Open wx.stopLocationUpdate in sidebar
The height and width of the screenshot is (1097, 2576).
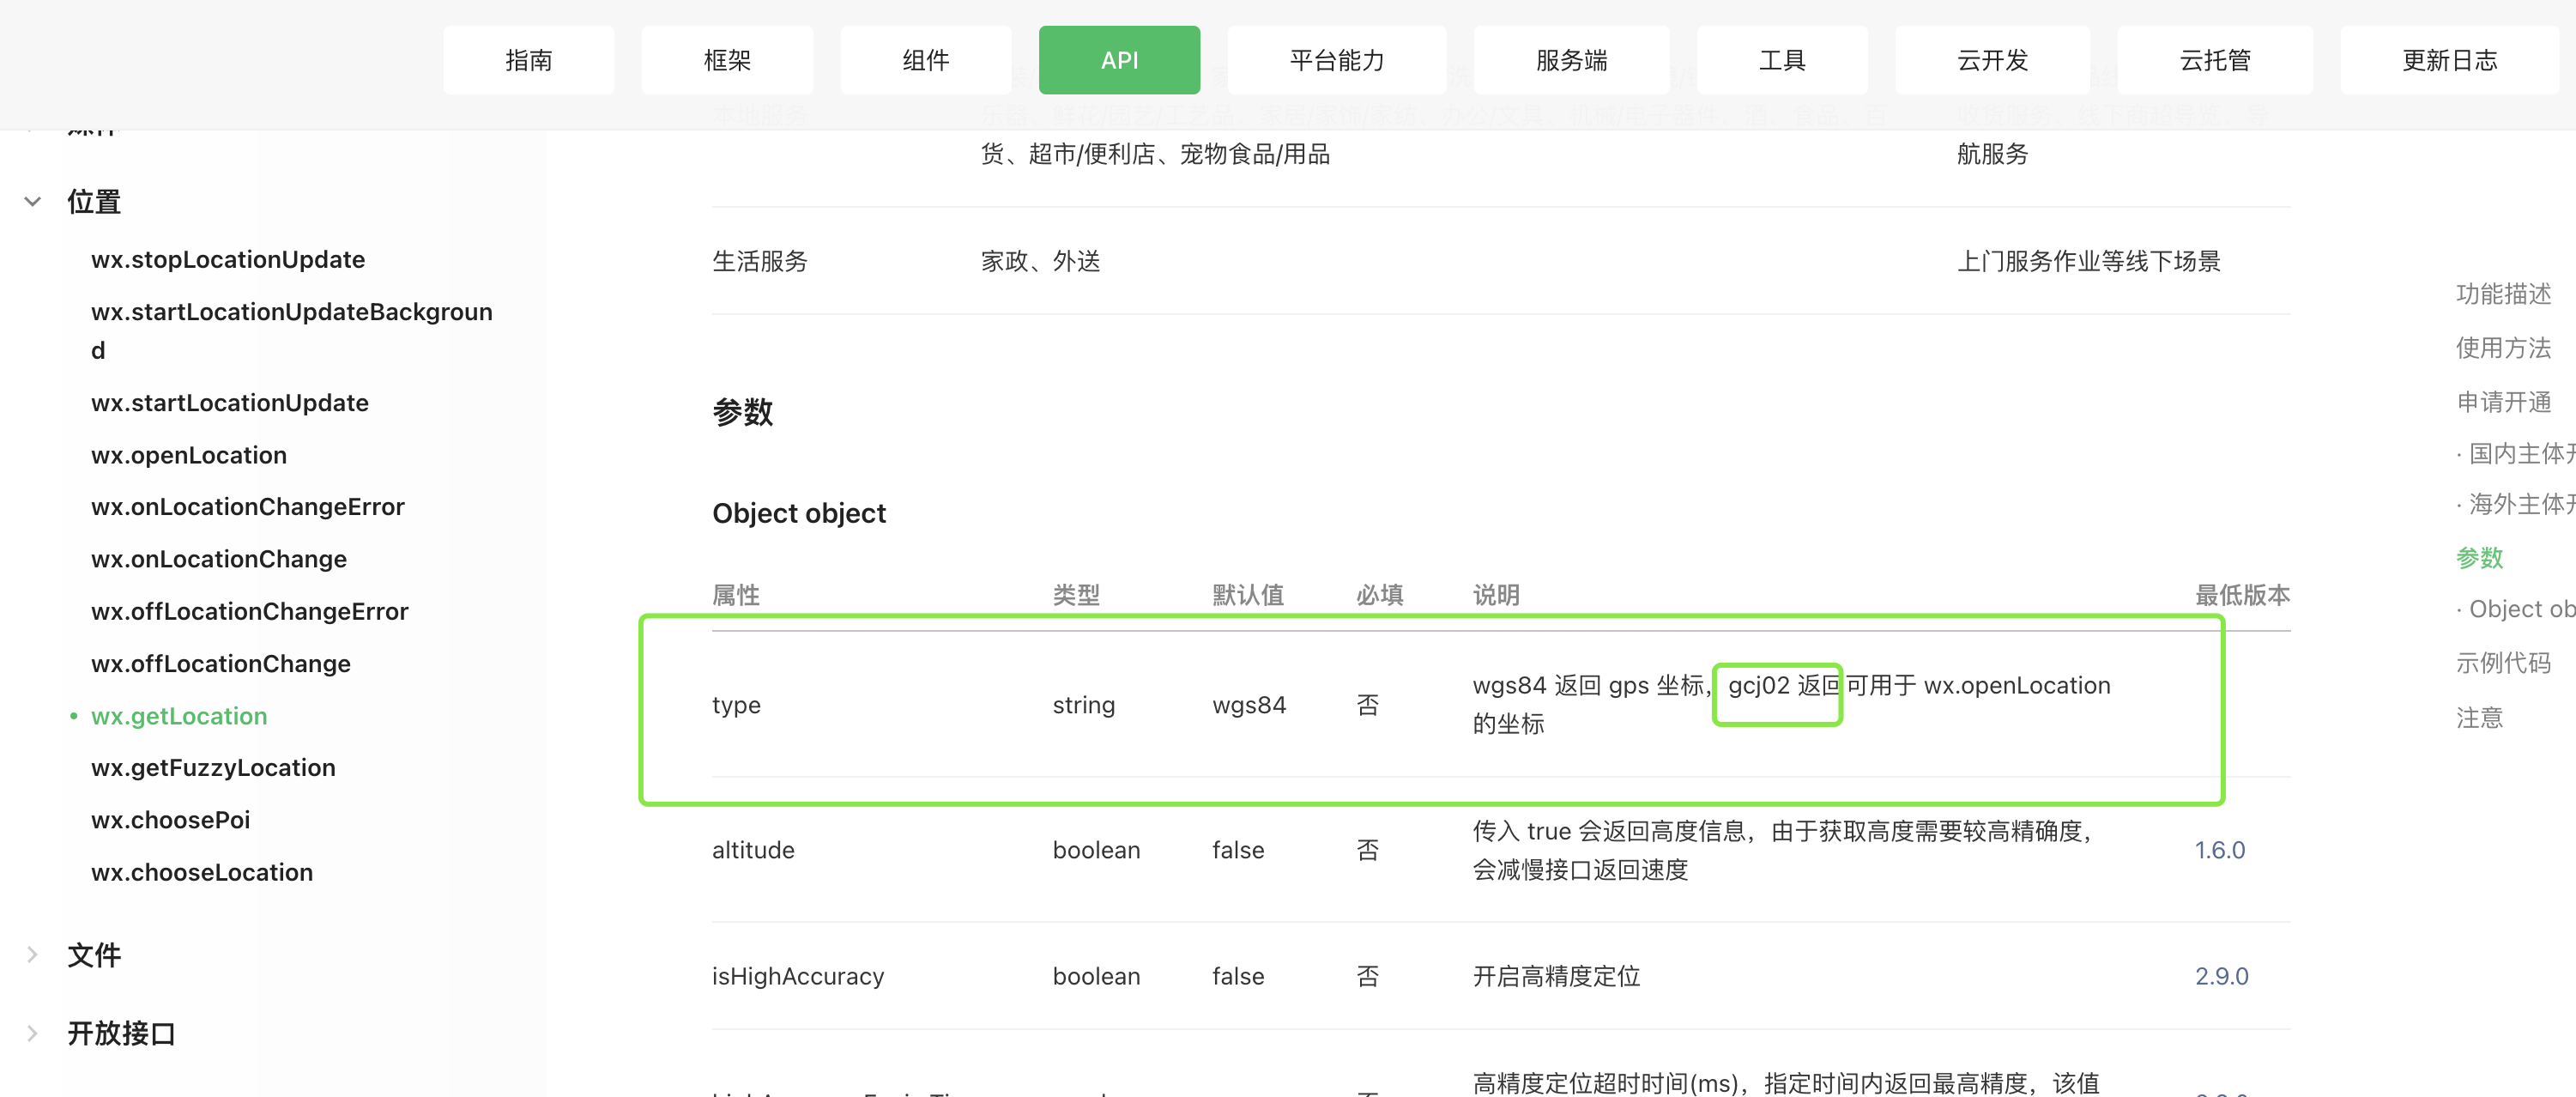(x=228, y=260)
